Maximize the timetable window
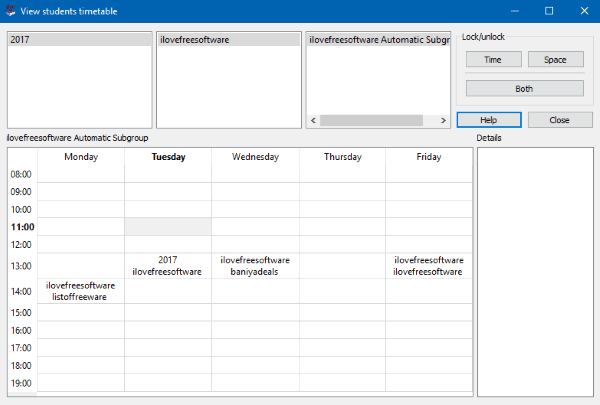600x405 pixels. [x=549, y=11]
